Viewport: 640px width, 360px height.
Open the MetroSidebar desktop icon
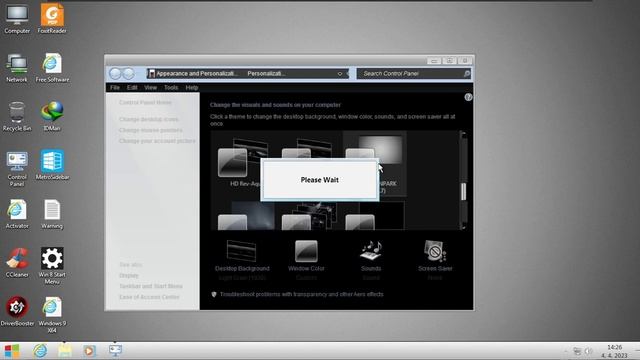52,165
